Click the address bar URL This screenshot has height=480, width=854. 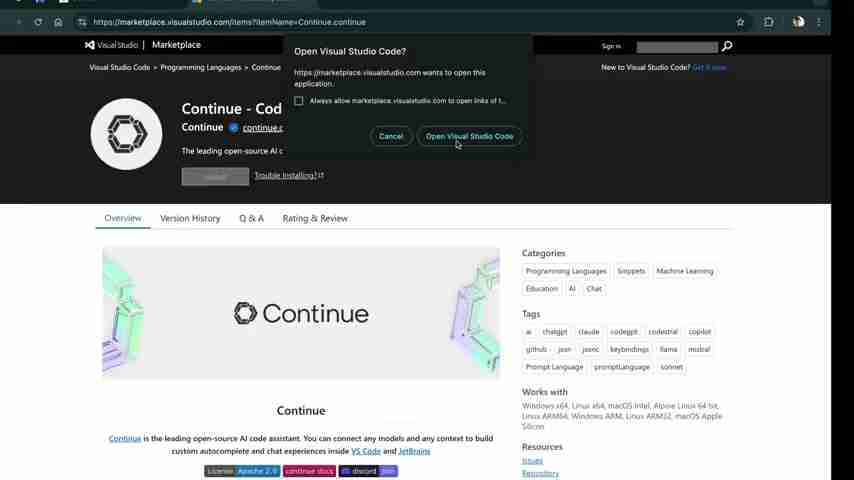[229, 22]
